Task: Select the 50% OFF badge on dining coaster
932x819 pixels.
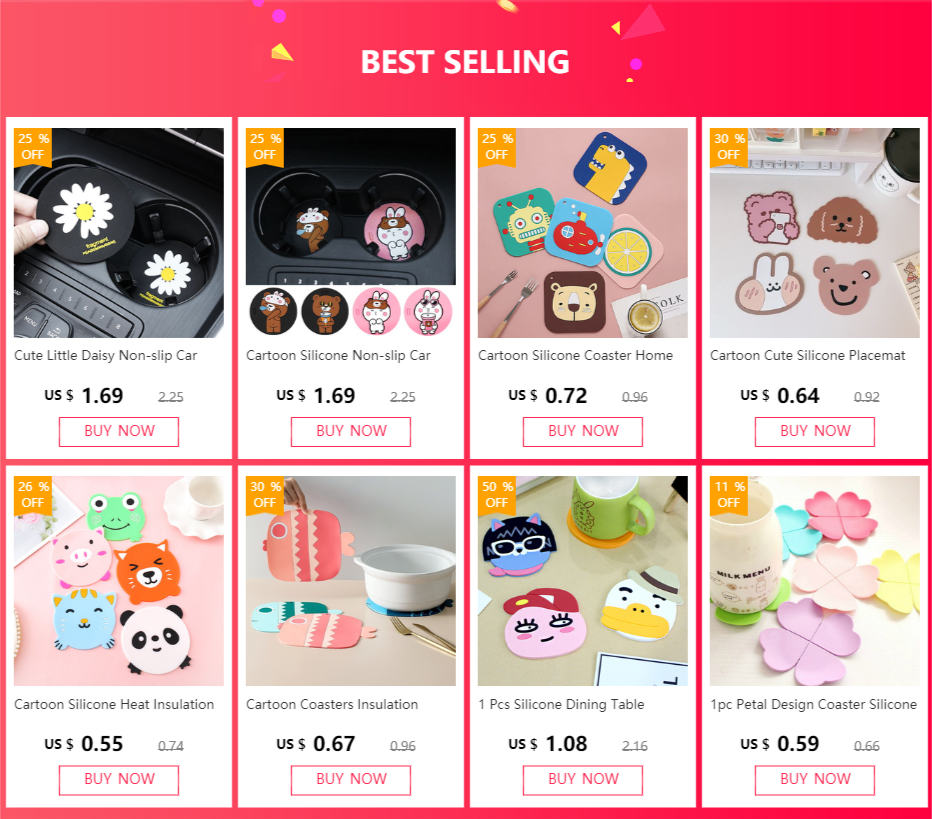Action: coord(497,496)
